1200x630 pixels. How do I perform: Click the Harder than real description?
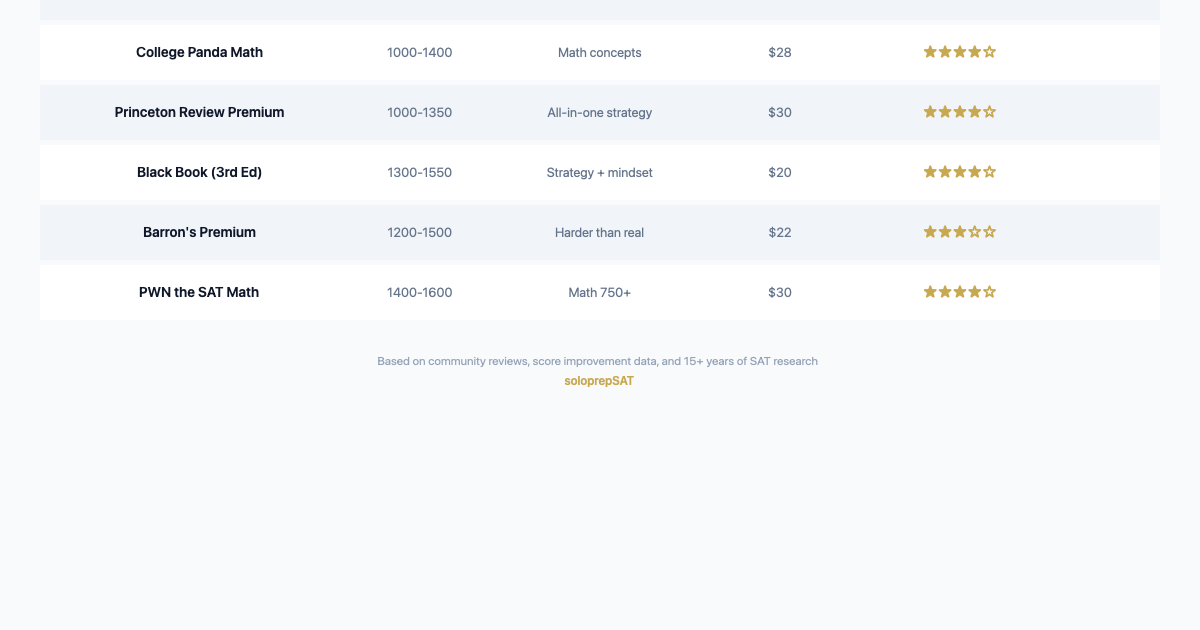(x=600, y=232)
